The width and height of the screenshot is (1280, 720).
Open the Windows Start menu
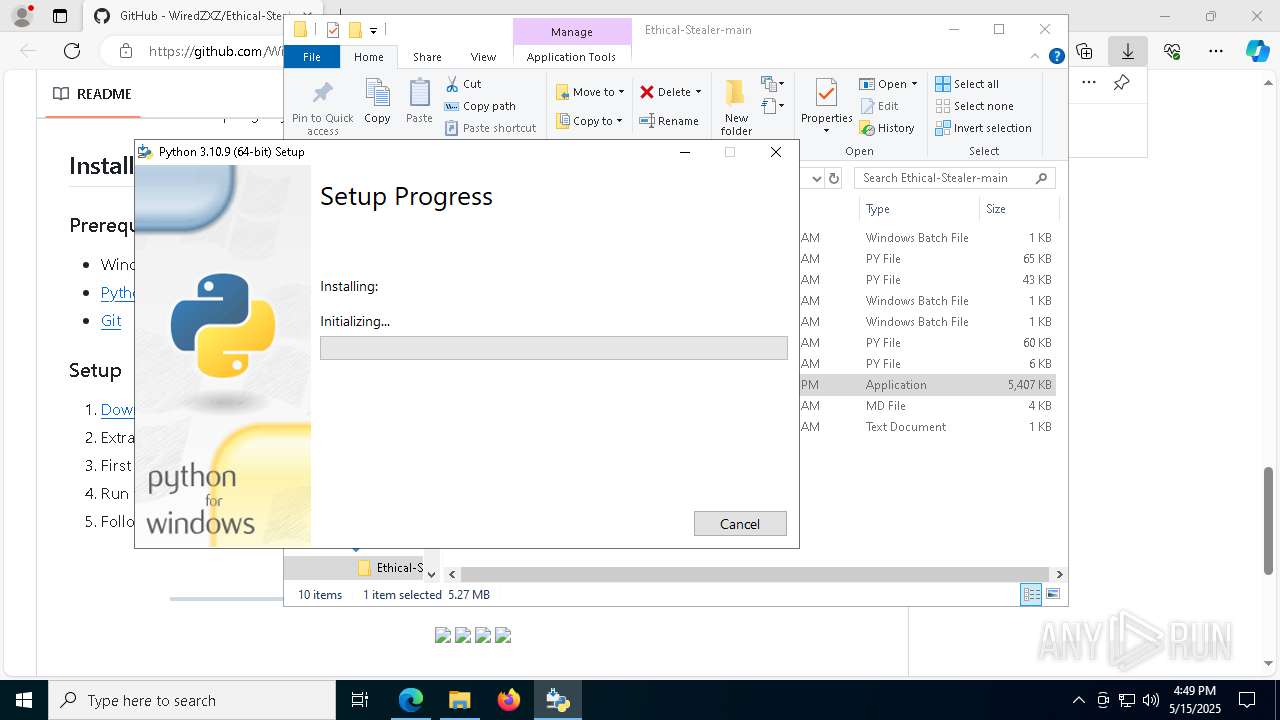pos(24,700)
